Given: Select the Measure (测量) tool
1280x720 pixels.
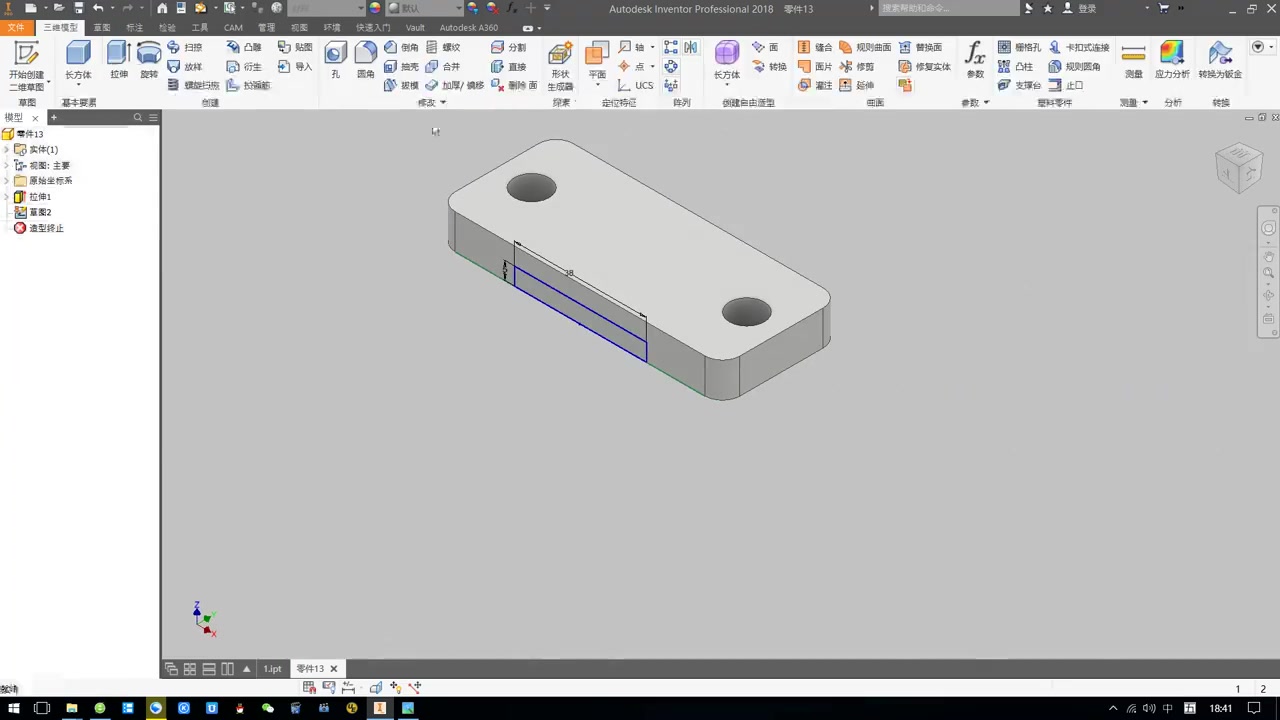Looking at the screenshot, I should pos(1134,54).
